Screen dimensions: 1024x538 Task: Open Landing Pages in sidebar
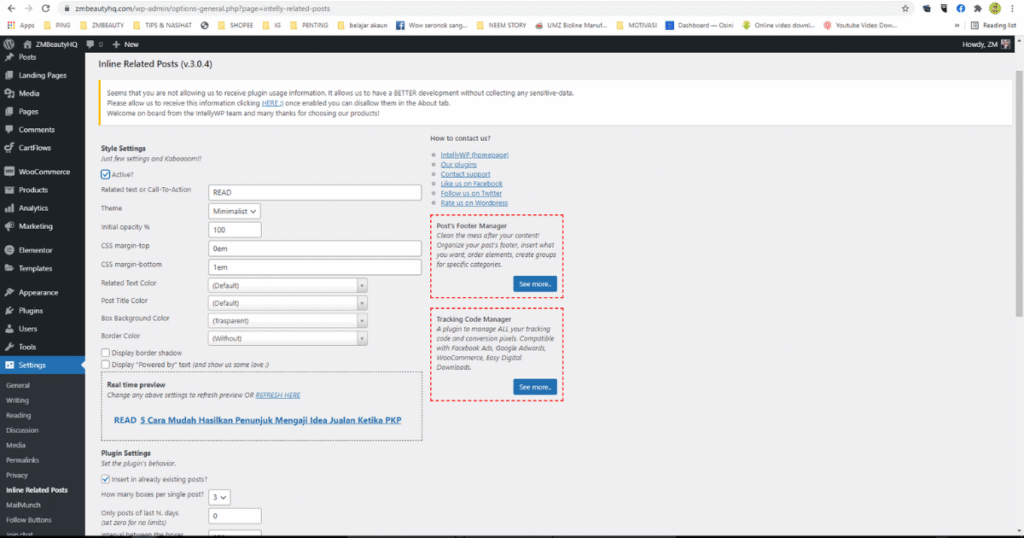pyautogui.click(x=42, y=75)
